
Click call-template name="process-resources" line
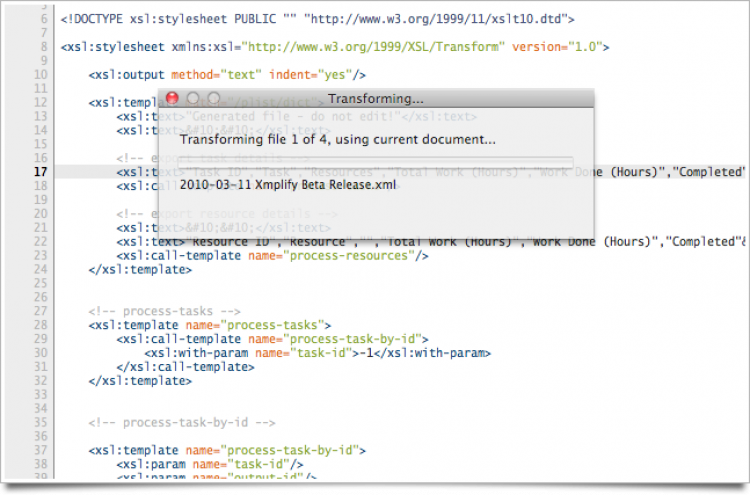(x=273, y=255)
